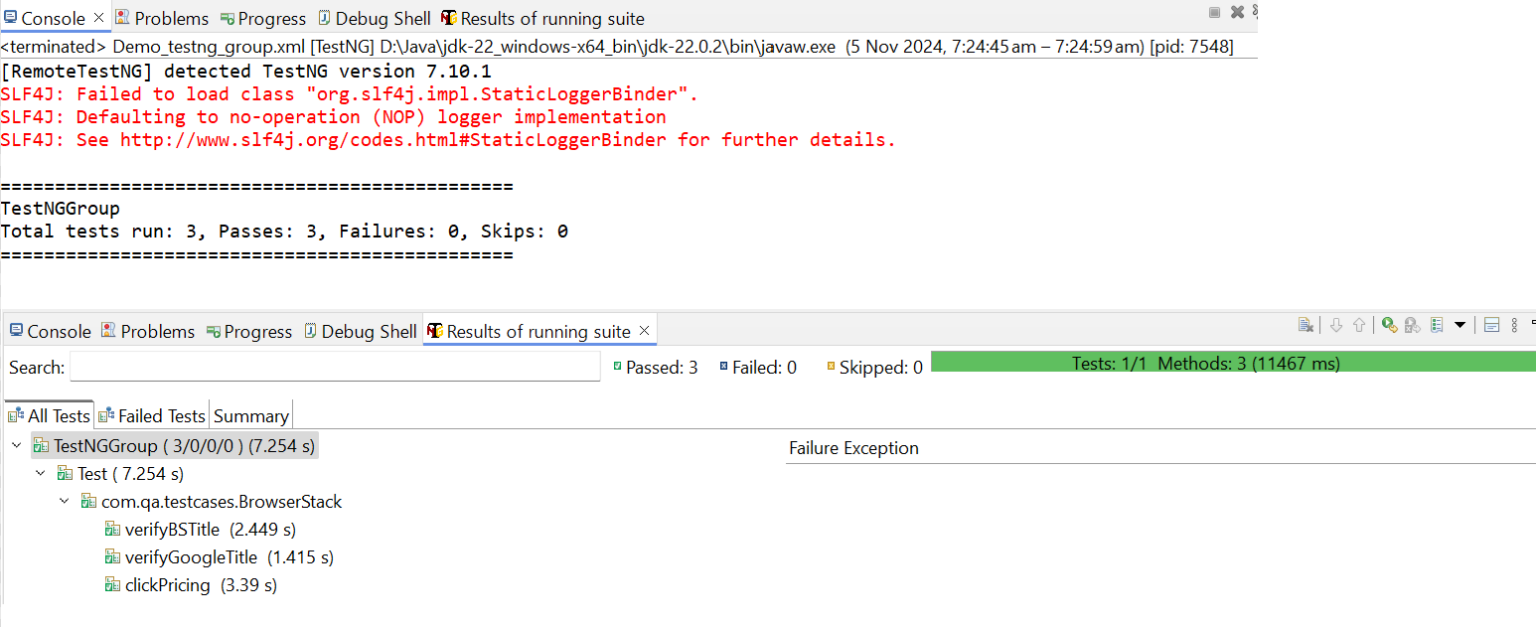Open Debug Shell tab in top panel
Image resolution: width=1536 pixels, height=627 pixels.
pos(373,19)
